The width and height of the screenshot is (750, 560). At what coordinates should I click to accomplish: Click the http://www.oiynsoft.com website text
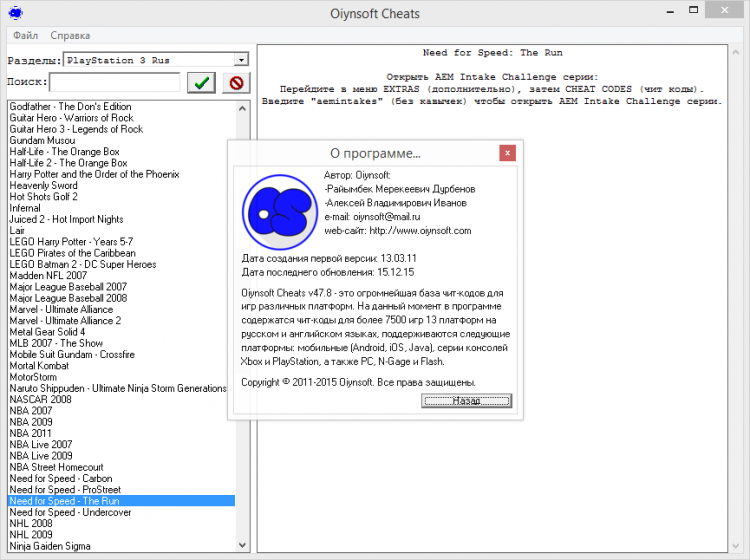(x=420, y=231)
